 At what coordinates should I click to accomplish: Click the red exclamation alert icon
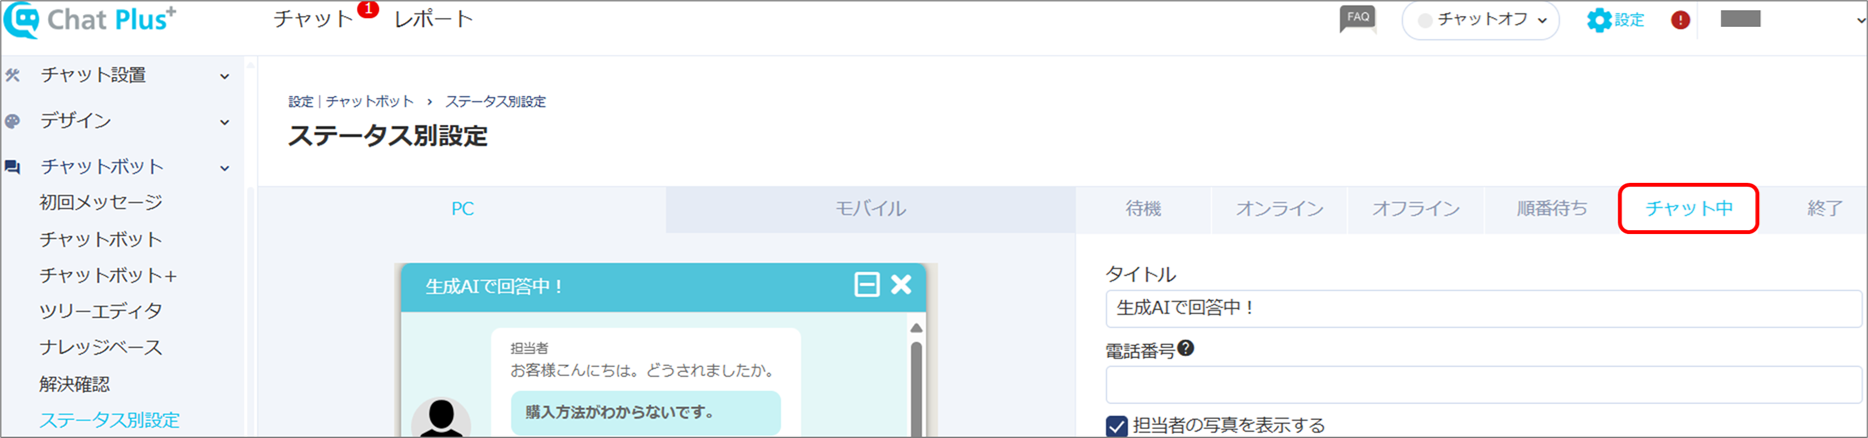pyautogui.click(x=1680, y=20)
